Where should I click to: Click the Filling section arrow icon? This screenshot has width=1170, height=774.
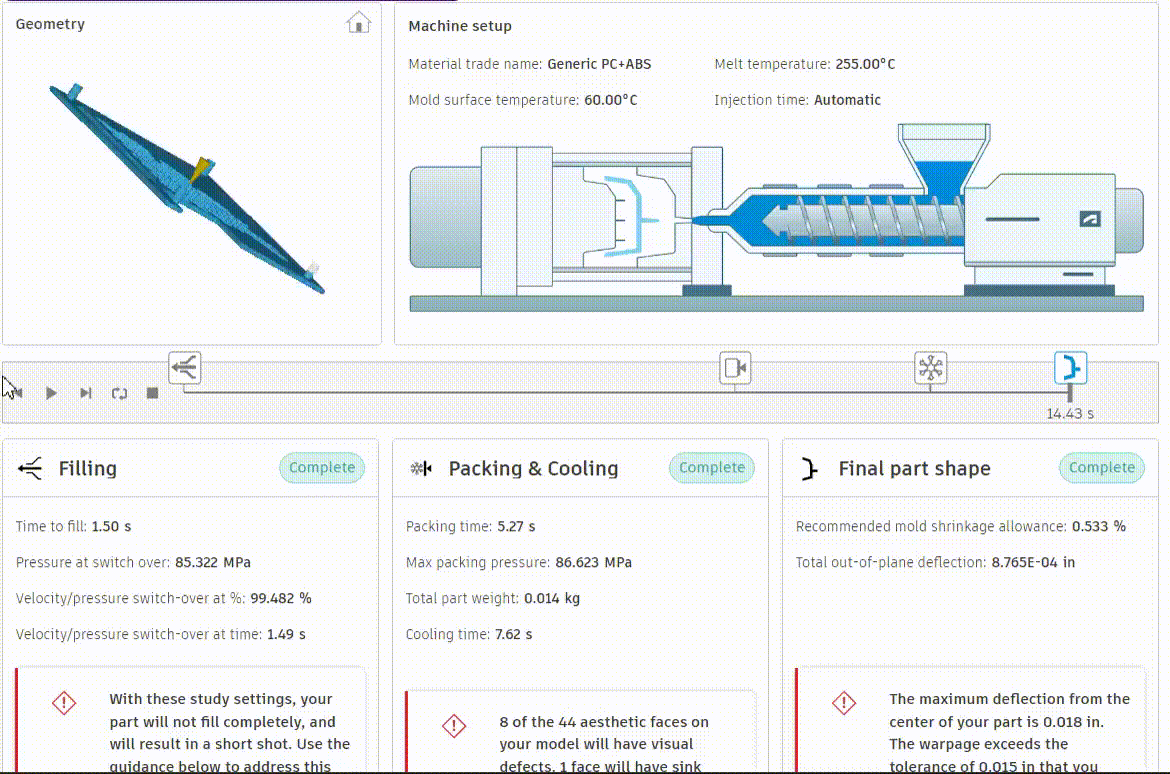pos(31,469)
